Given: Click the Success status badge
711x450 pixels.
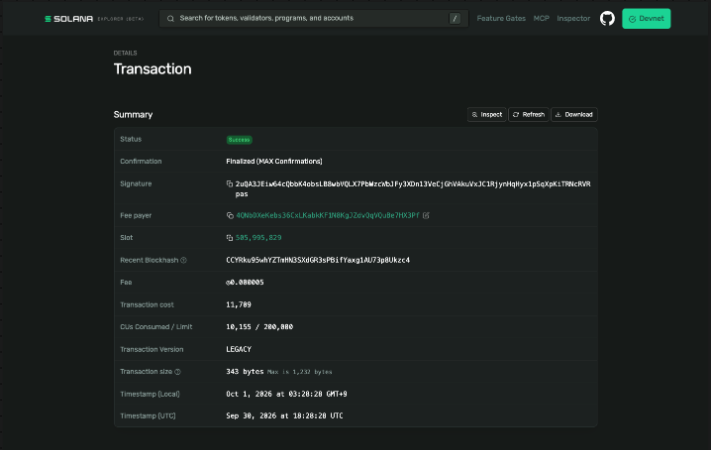Looking at the screenshot, I should [x=239, y=140].
